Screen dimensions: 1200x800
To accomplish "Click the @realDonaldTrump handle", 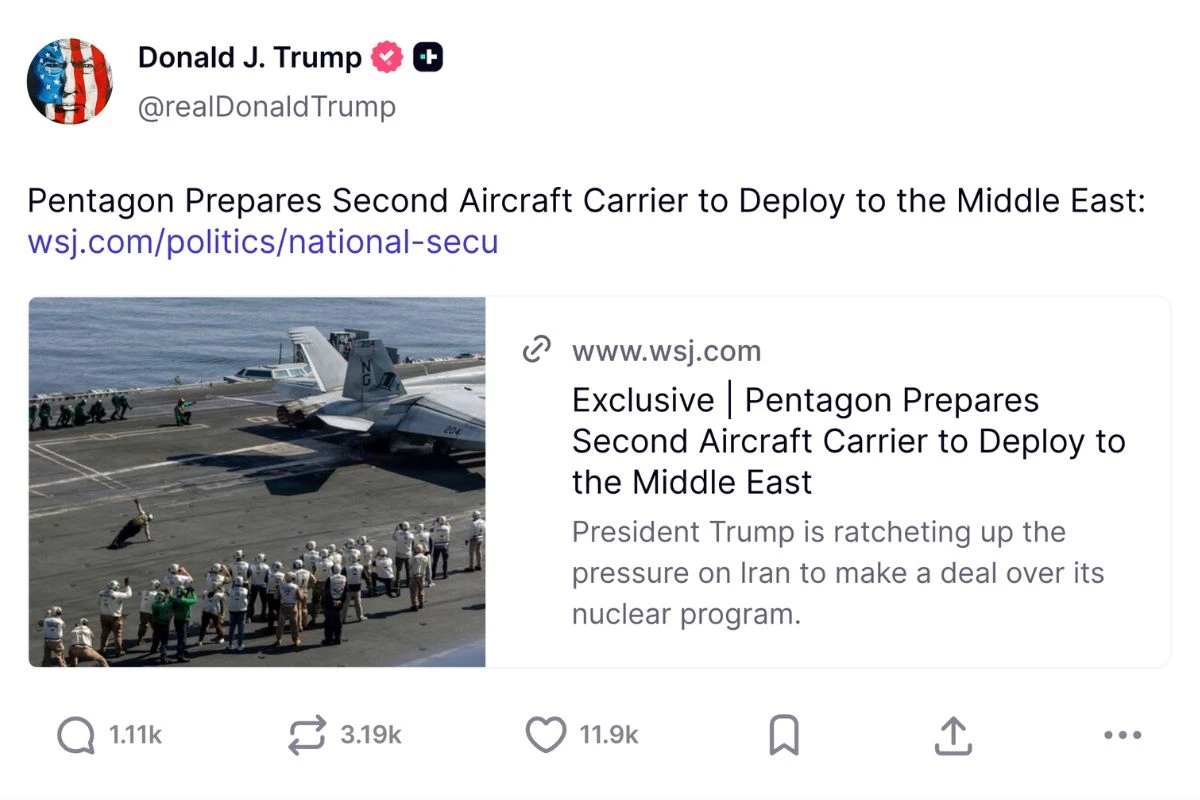I will point(266,106).
